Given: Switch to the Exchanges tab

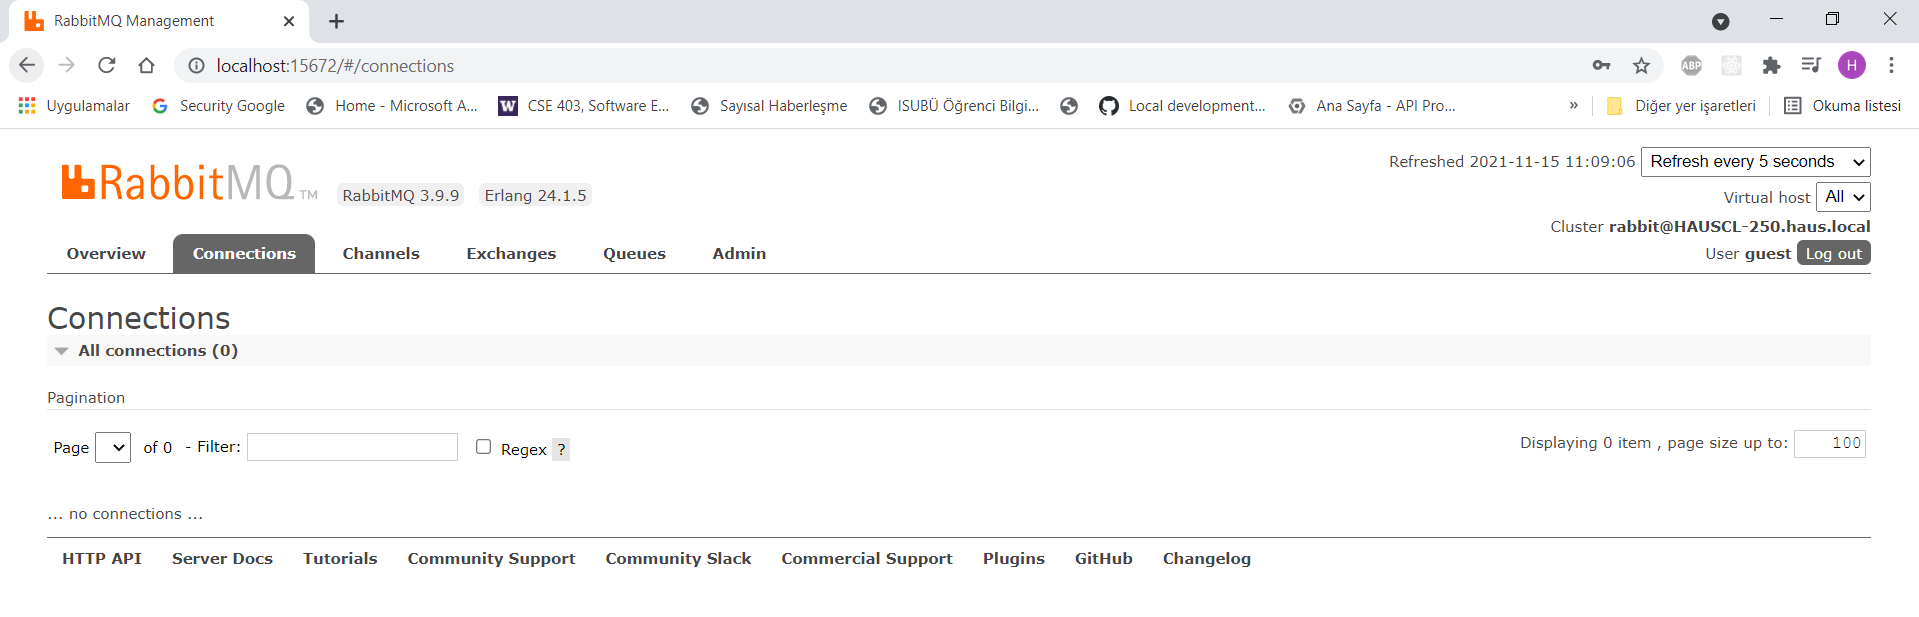Looking at the screenshot, I should (x=511, y=254).
